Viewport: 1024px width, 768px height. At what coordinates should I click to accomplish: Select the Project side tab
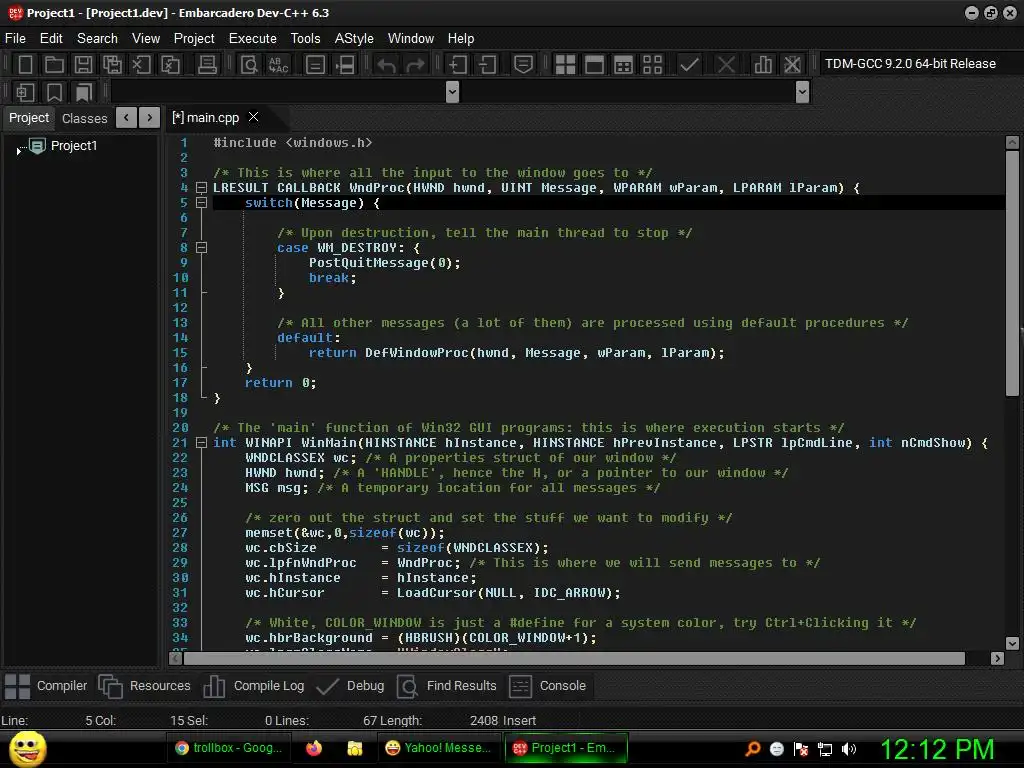point(29,118)
